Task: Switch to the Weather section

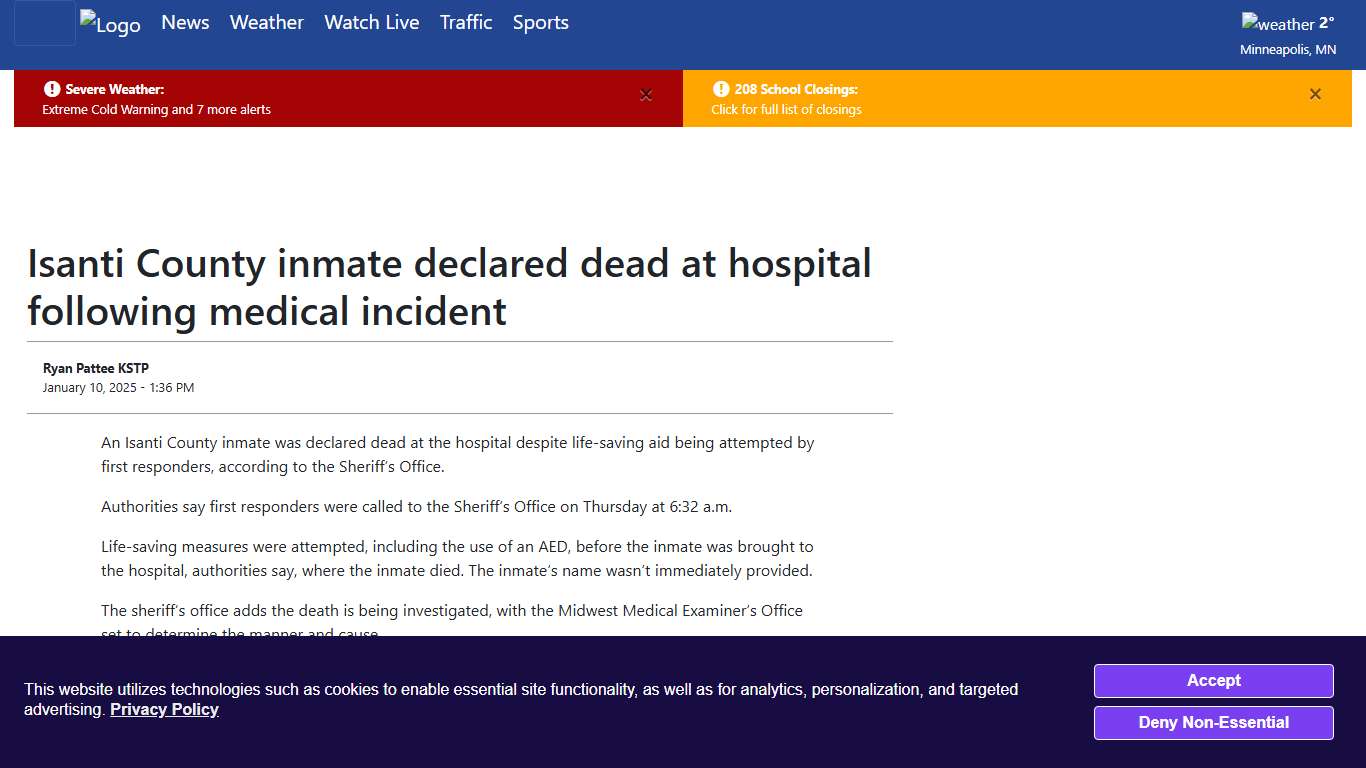Action: [x=266, y=22]
